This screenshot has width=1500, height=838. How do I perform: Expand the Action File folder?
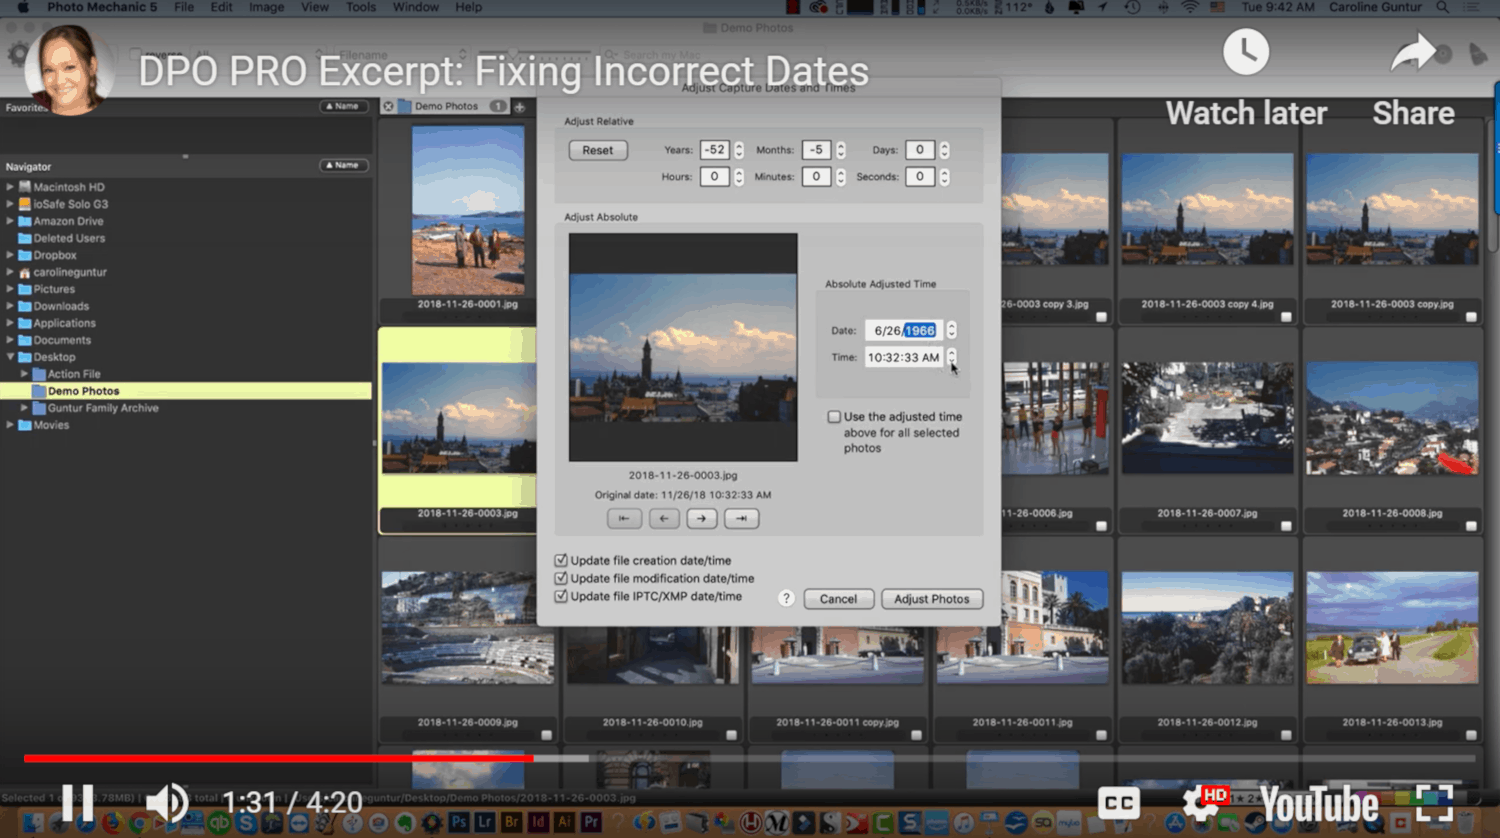coord(24,374)
